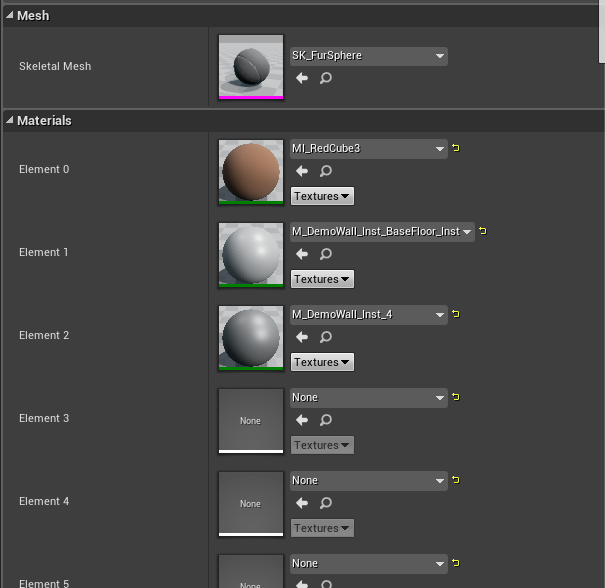
Task: Click magnifier icon for Element 4
Action: click(326, 503)
